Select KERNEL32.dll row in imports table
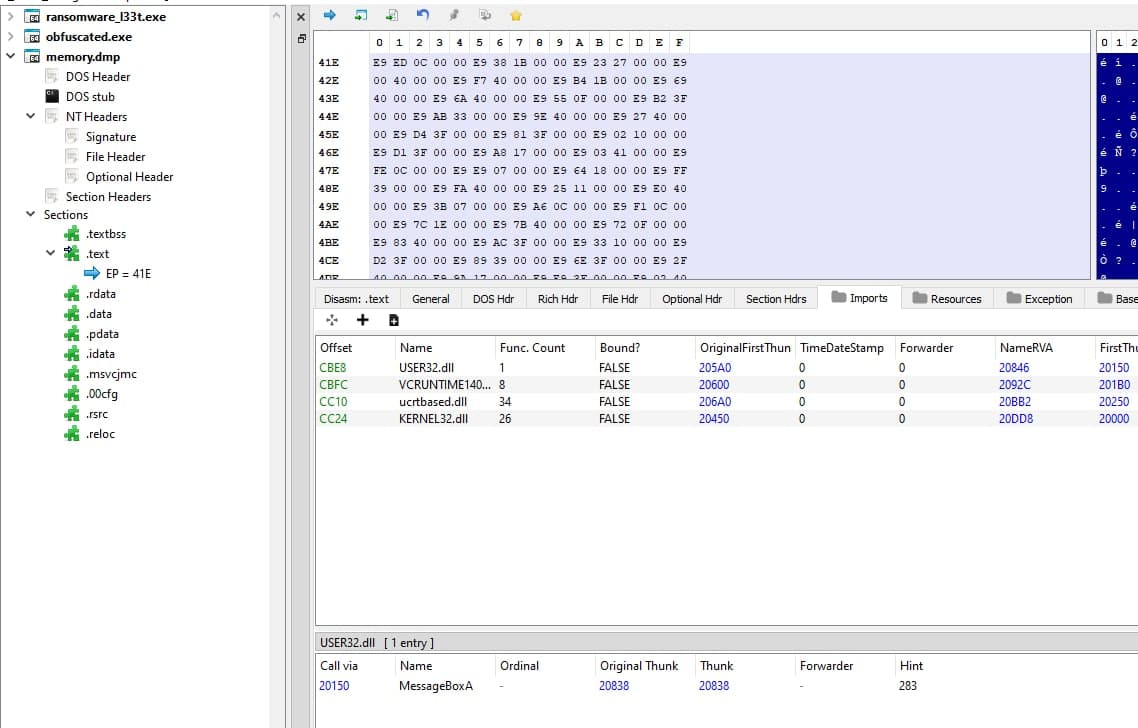 433,419
